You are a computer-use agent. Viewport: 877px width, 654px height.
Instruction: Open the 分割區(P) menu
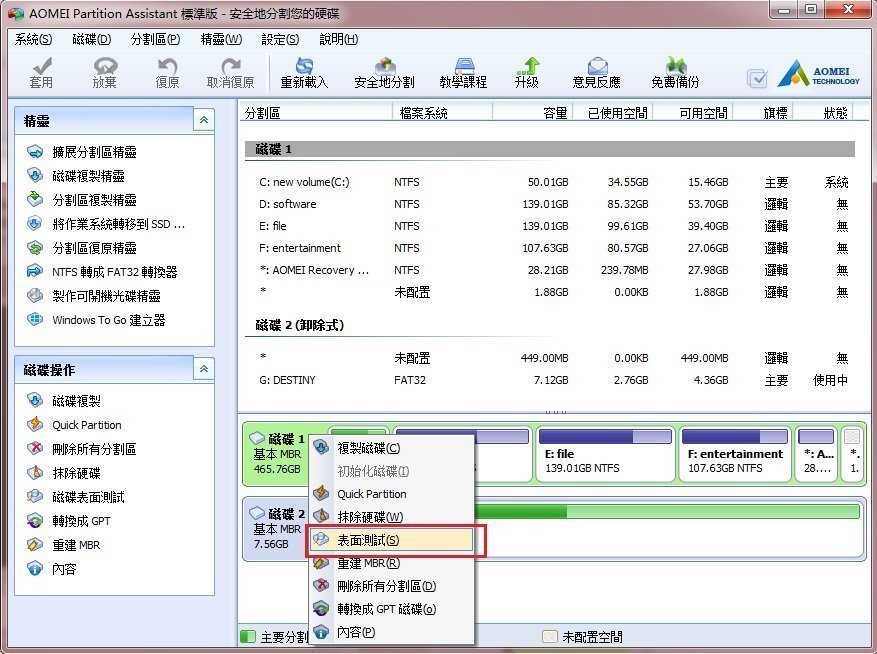pyautogui.click(x=155, y=39)
